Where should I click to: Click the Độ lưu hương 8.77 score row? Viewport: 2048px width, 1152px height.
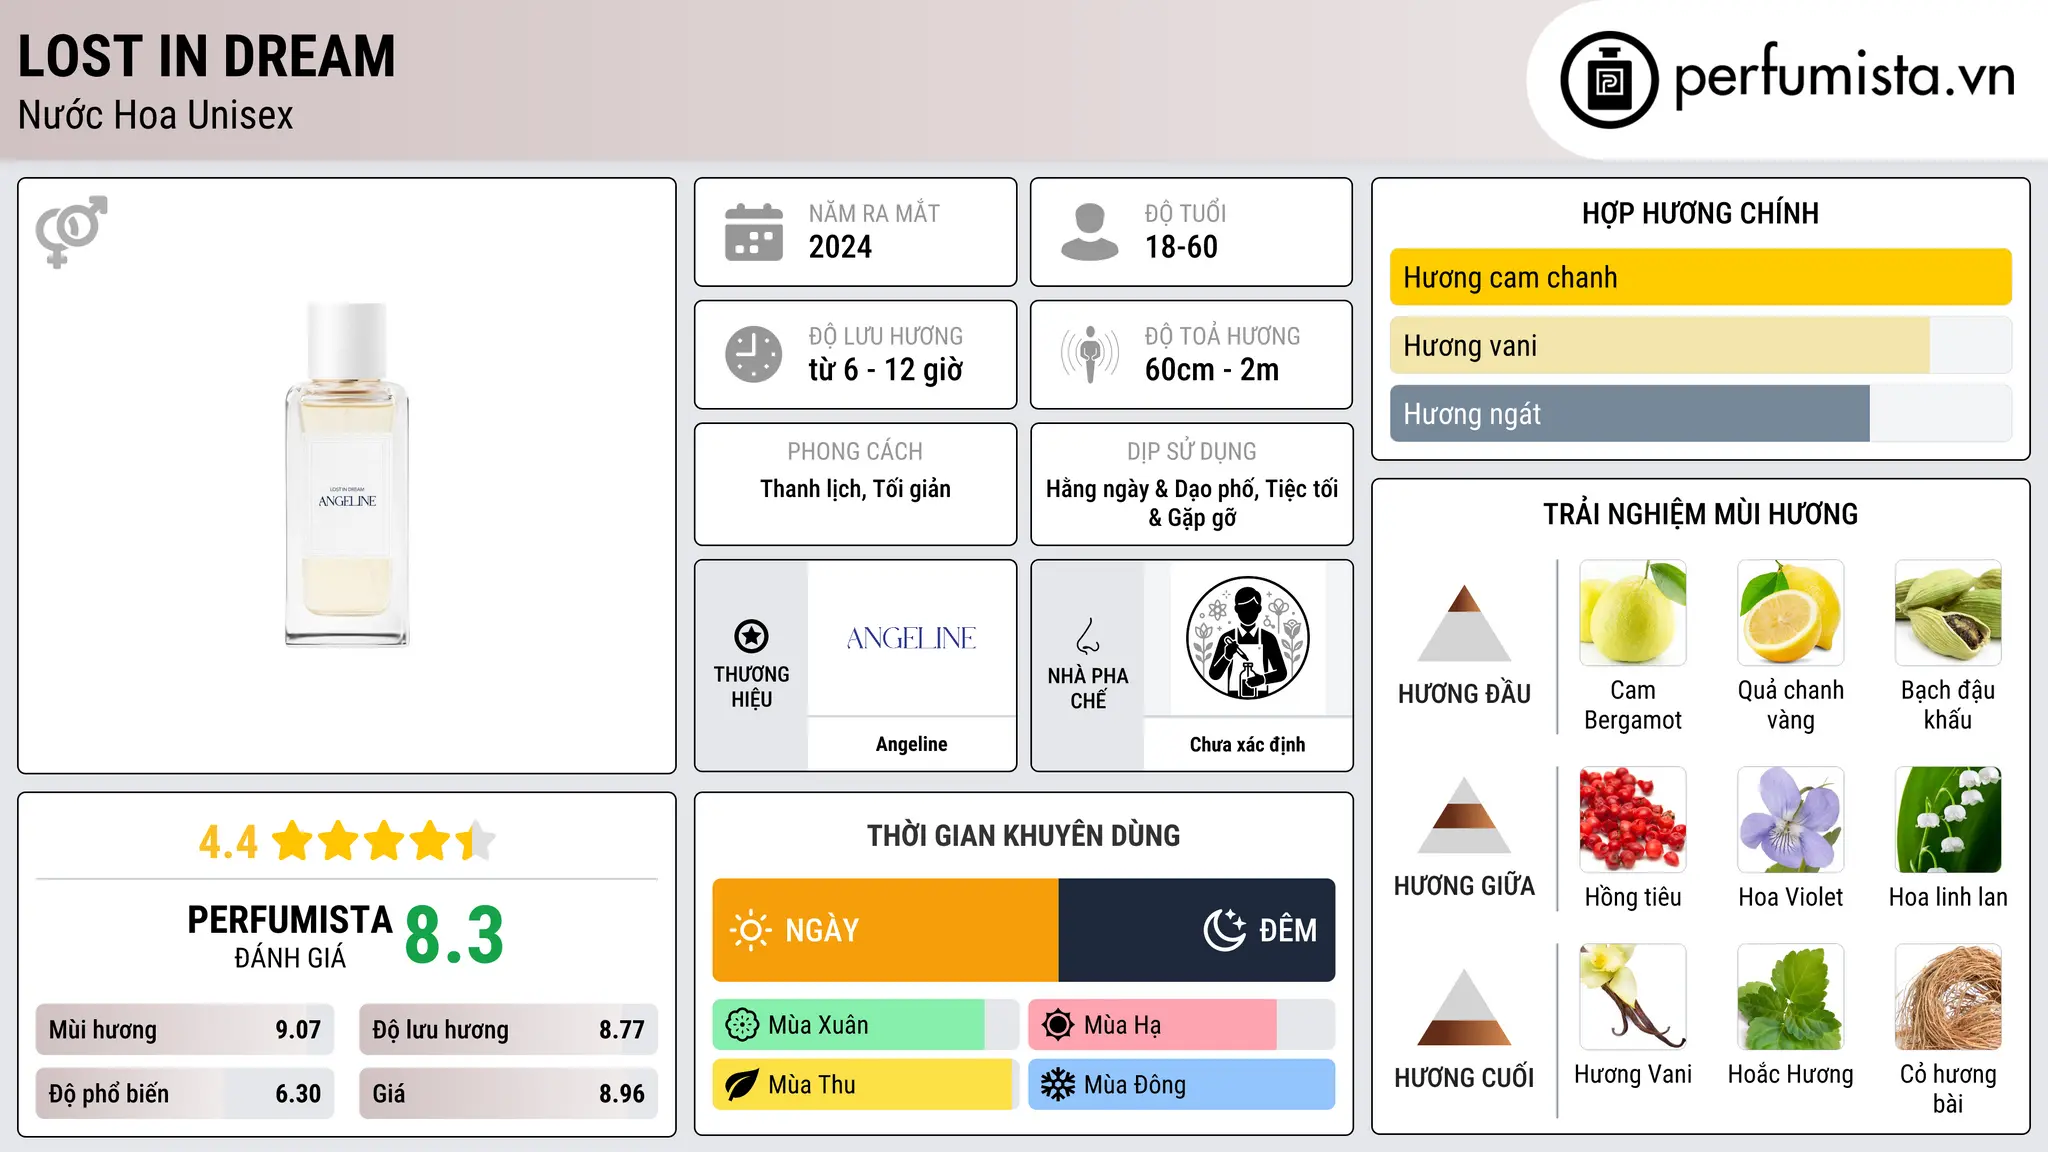coord(509,1029)
